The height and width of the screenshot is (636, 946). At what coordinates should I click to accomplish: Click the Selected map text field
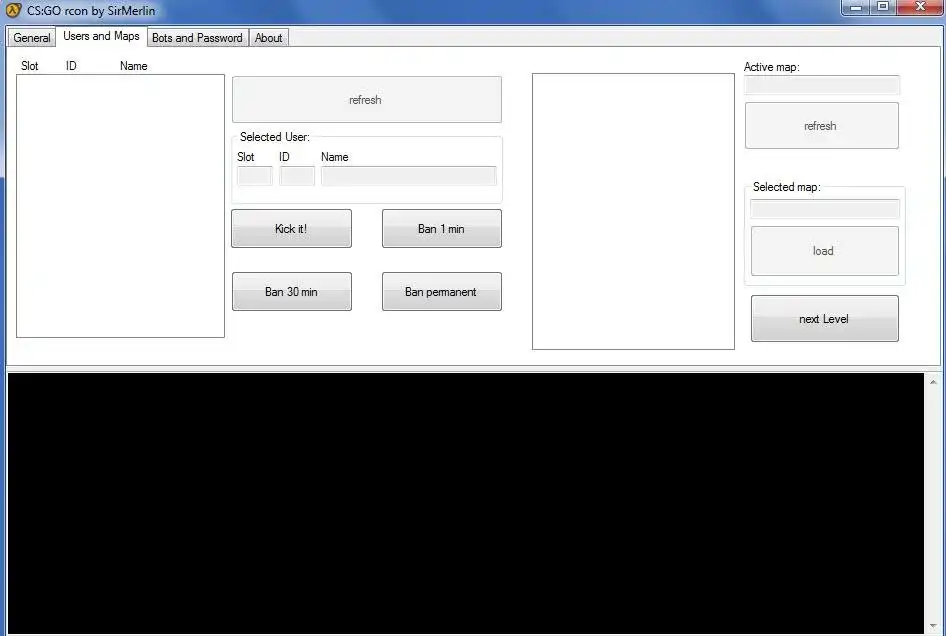[825, 209]
